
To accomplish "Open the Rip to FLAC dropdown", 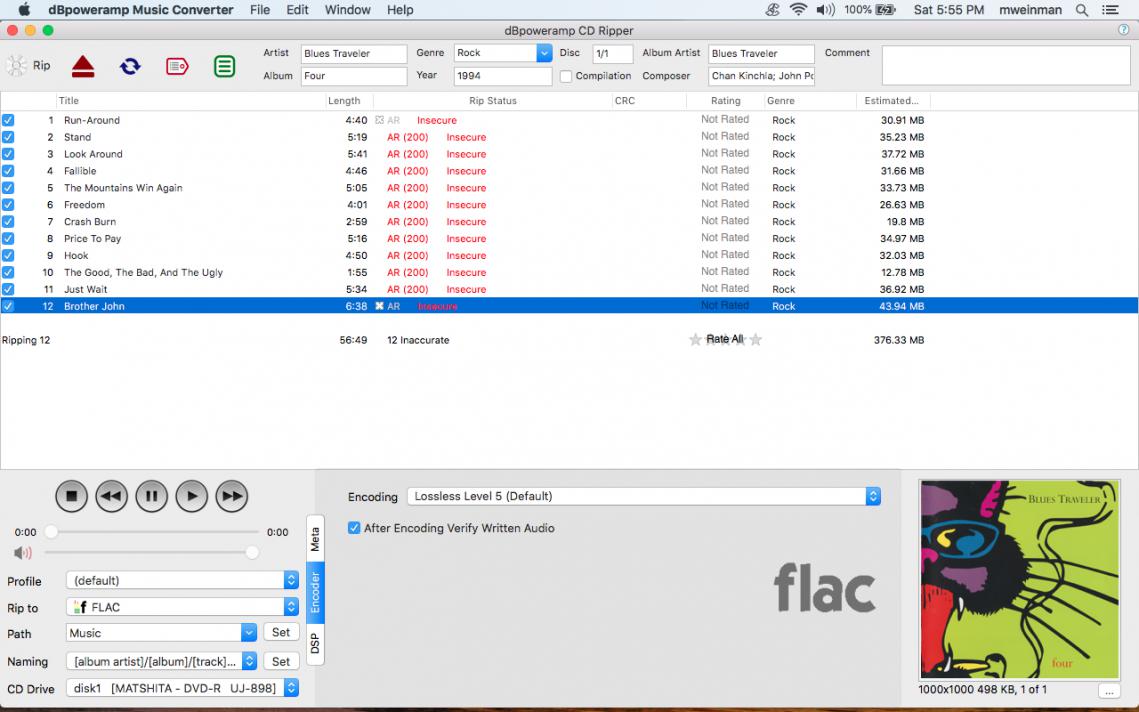I will (x=291, y=607).
